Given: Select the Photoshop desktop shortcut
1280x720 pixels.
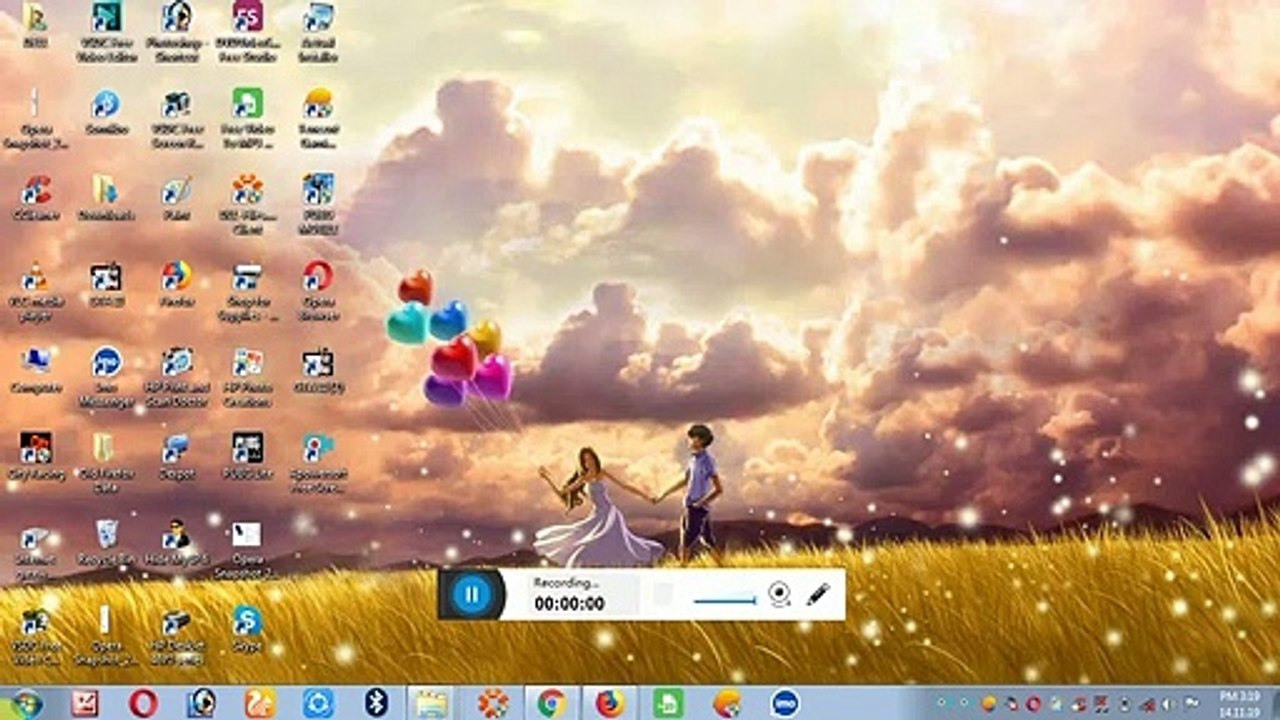Looking at the screenshot, I should coord(177,32).
